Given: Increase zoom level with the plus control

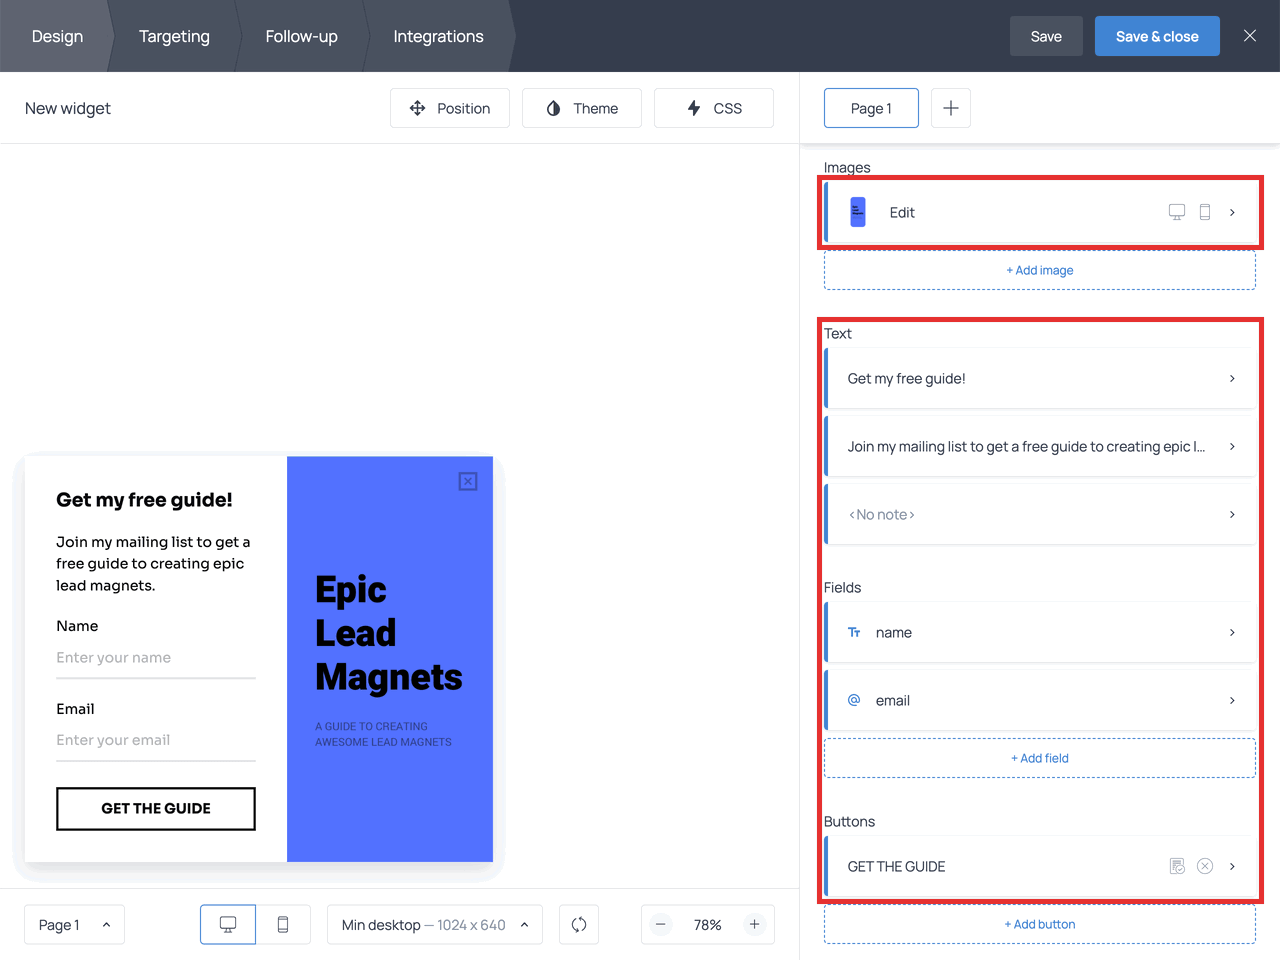Looking at the screenshot, I should [754, 924].
